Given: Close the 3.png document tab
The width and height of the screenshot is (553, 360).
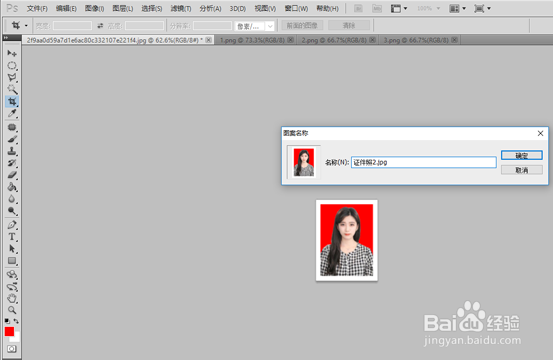Looking at the screenshot, I should coord(455,40).
